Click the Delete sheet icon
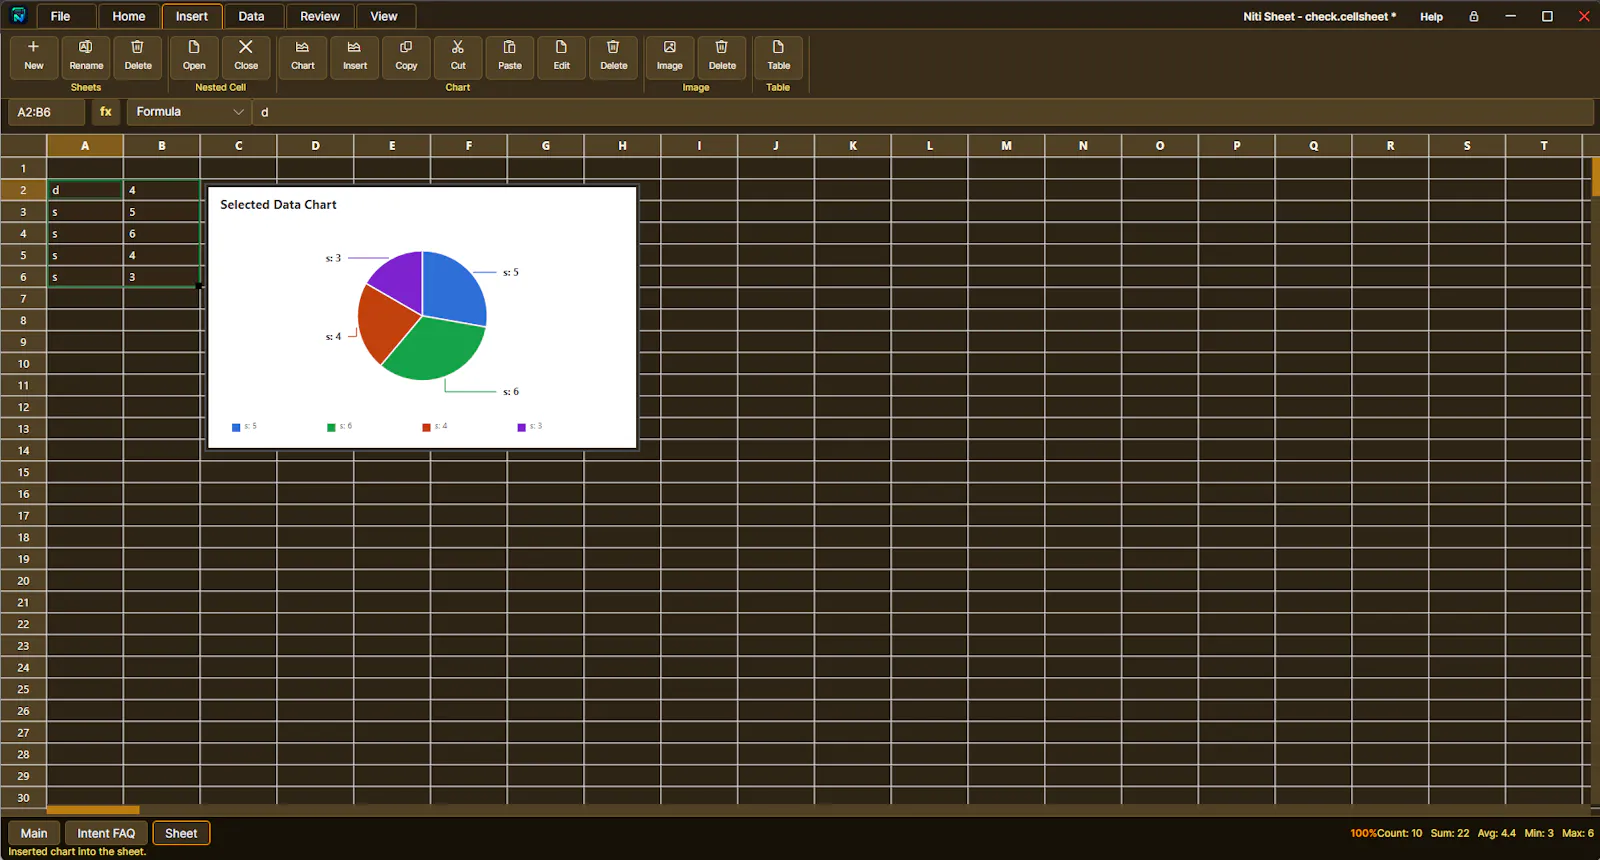The width and height of the screenshot is (1600, 860). tap(138, 56)
